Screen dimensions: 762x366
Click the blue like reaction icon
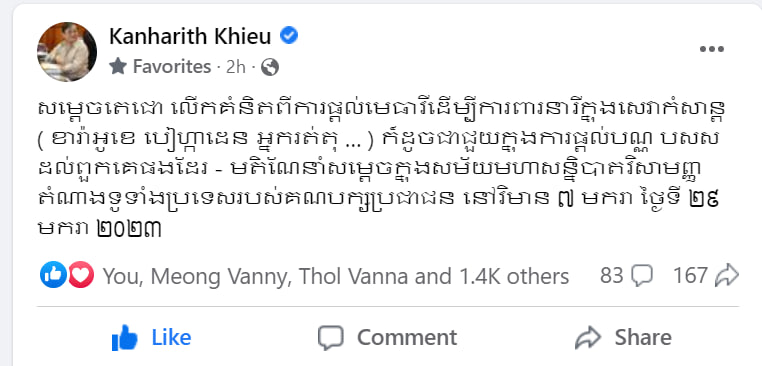click(x=52, y=275)
